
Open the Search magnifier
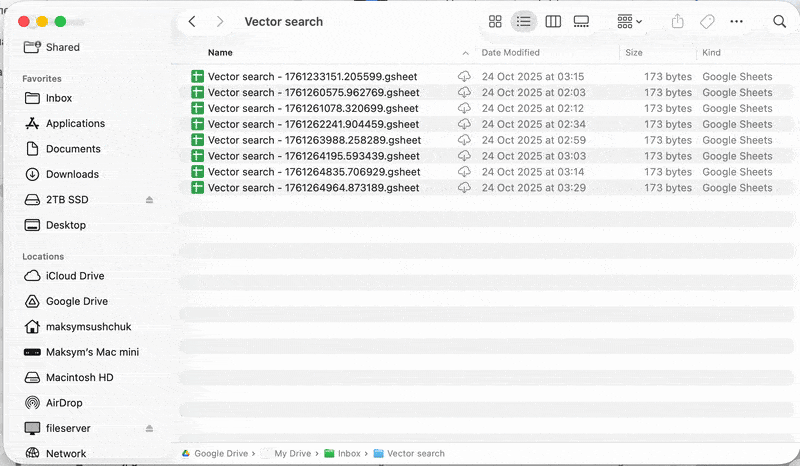(779, 21)
